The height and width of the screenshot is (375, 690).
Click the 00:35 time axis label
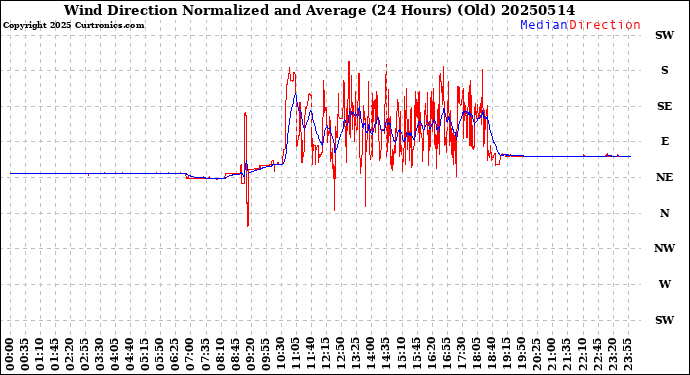[x=25, y=354]
